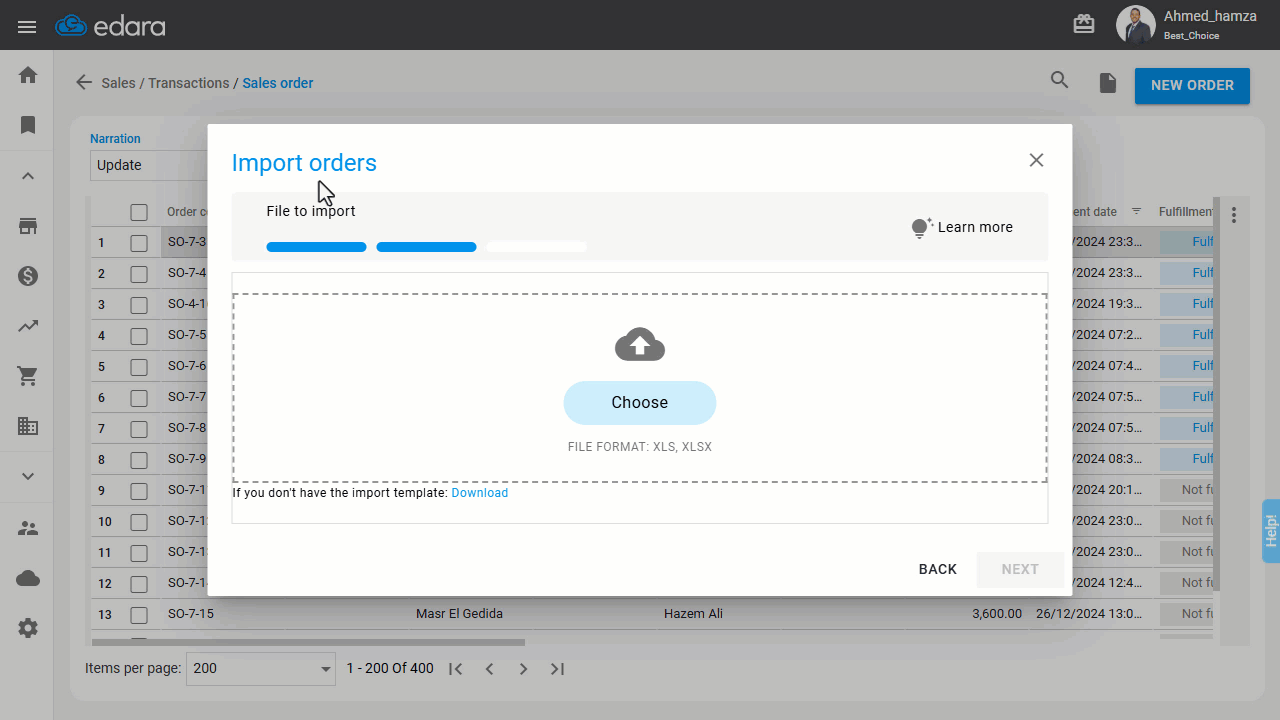Open the bookmarks sidebar icon

[28, 125]
